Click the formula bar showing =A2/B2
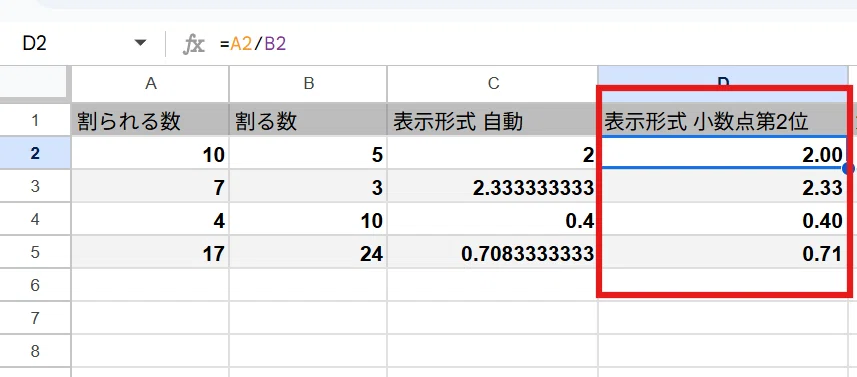Image resolution: width=857 pixels, height=377 pixels. [x=536, y=44]
